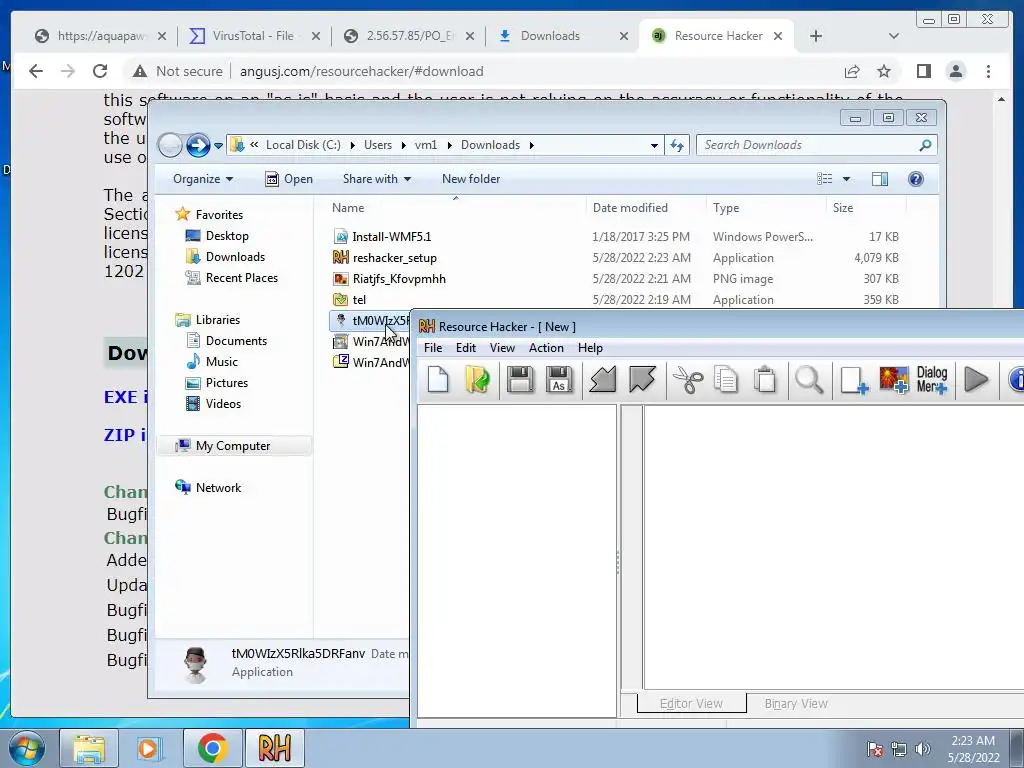This screenshot has height=768, width=1024.
Task: Expand address bar history dropdown
Action: [x=654, y=146]
